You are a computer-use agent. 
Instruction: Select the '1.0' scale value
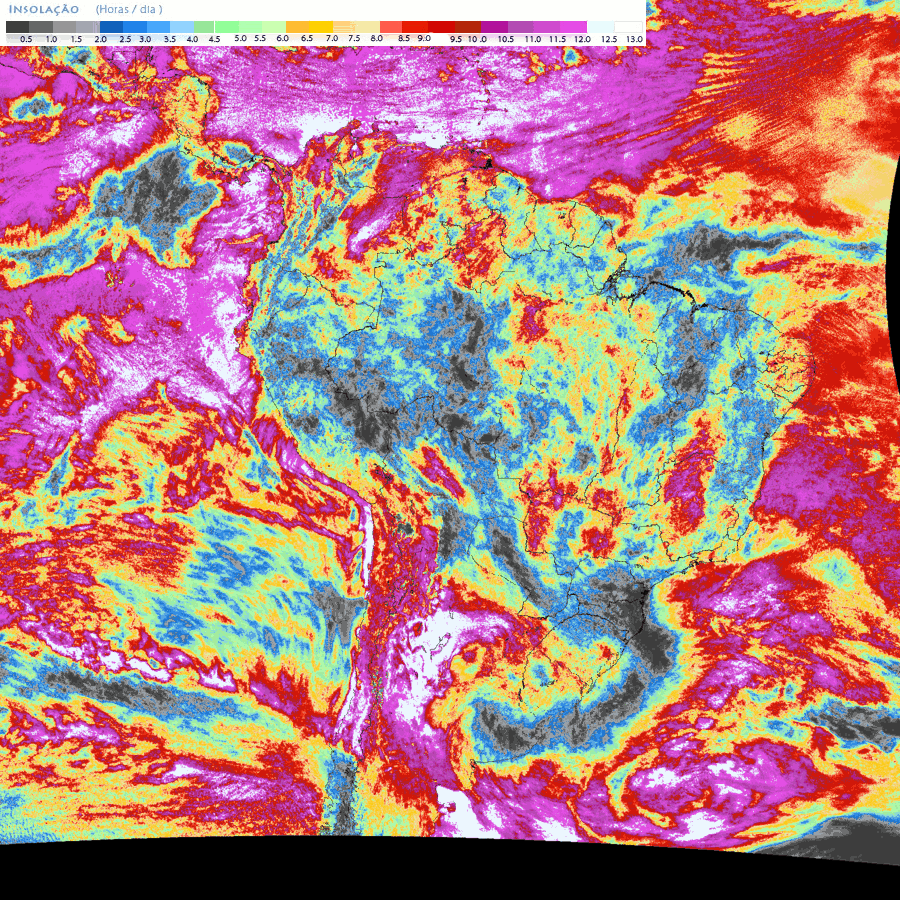[51, 40]
